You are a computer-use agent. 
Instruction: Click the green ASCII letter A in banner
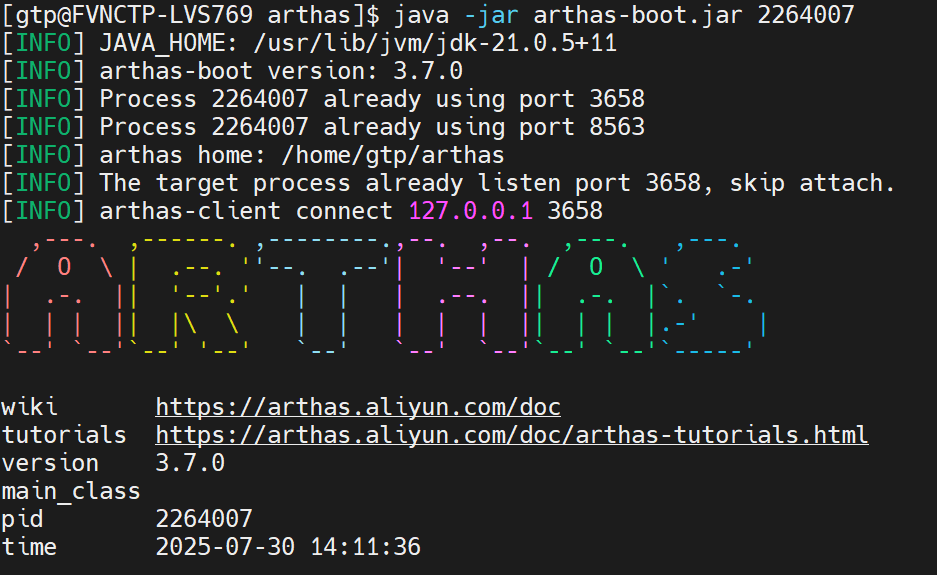596,296
